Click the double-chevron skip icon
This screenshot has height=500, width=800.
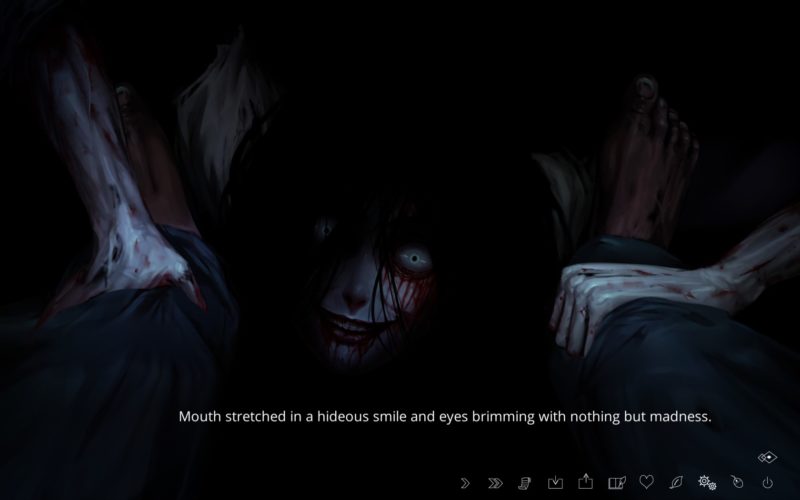(x=495, y=483)
